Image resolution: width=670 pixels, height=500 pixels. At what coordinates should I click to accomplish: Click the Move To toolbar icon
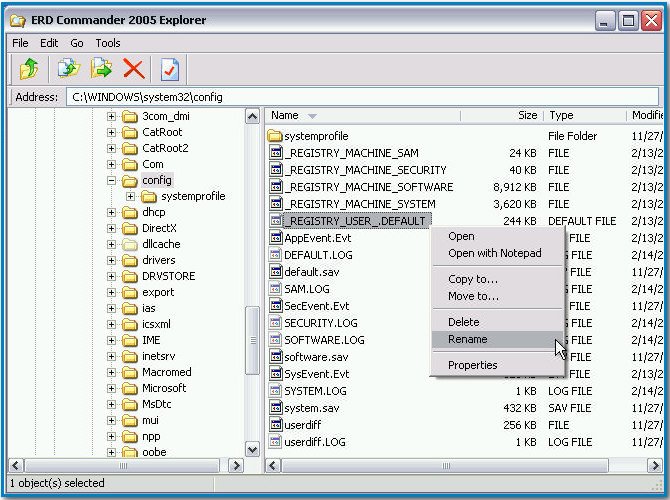click(100, 69)
